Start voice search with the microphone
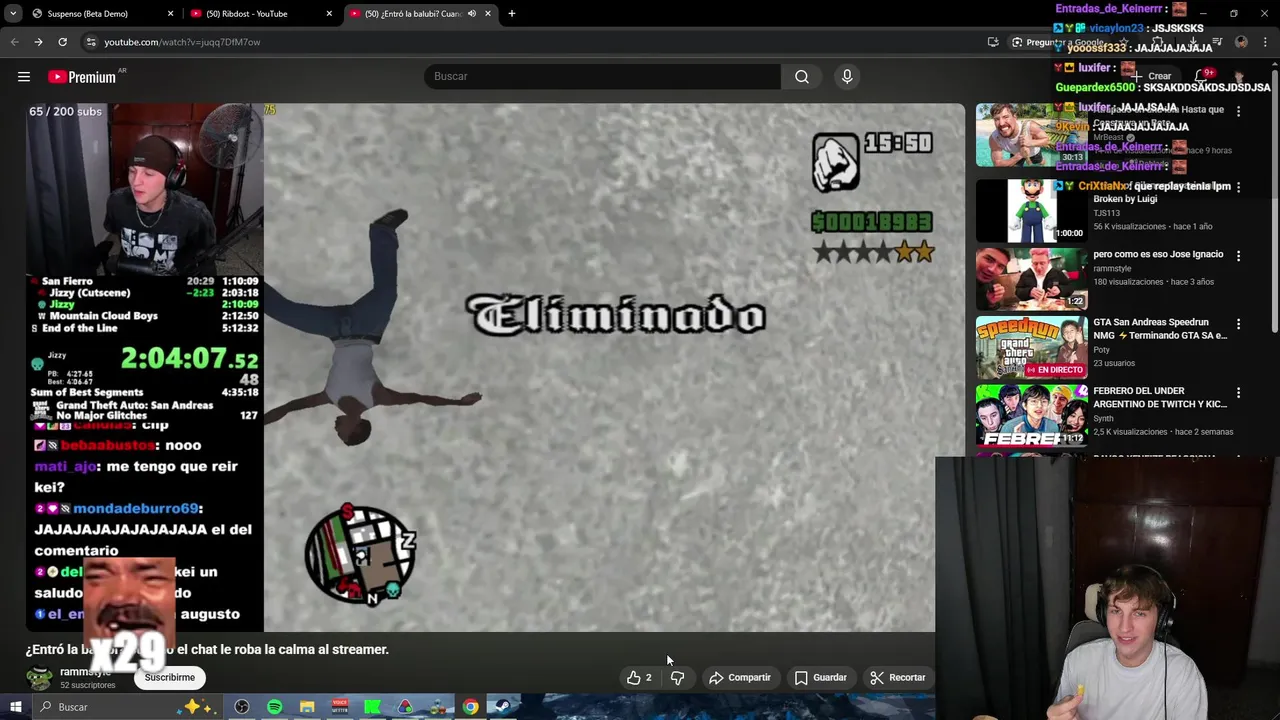 pos(847,76)
